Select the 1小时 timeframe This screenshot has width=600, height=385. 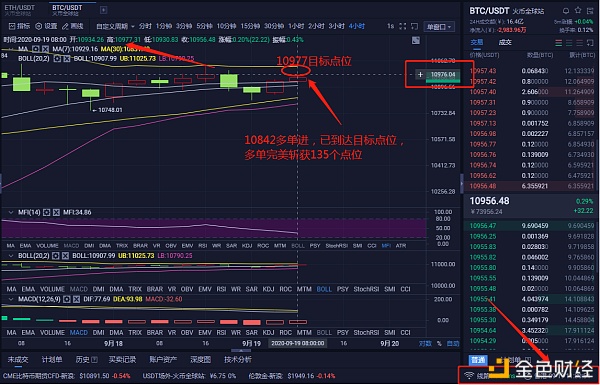click(x=296, y=26)
